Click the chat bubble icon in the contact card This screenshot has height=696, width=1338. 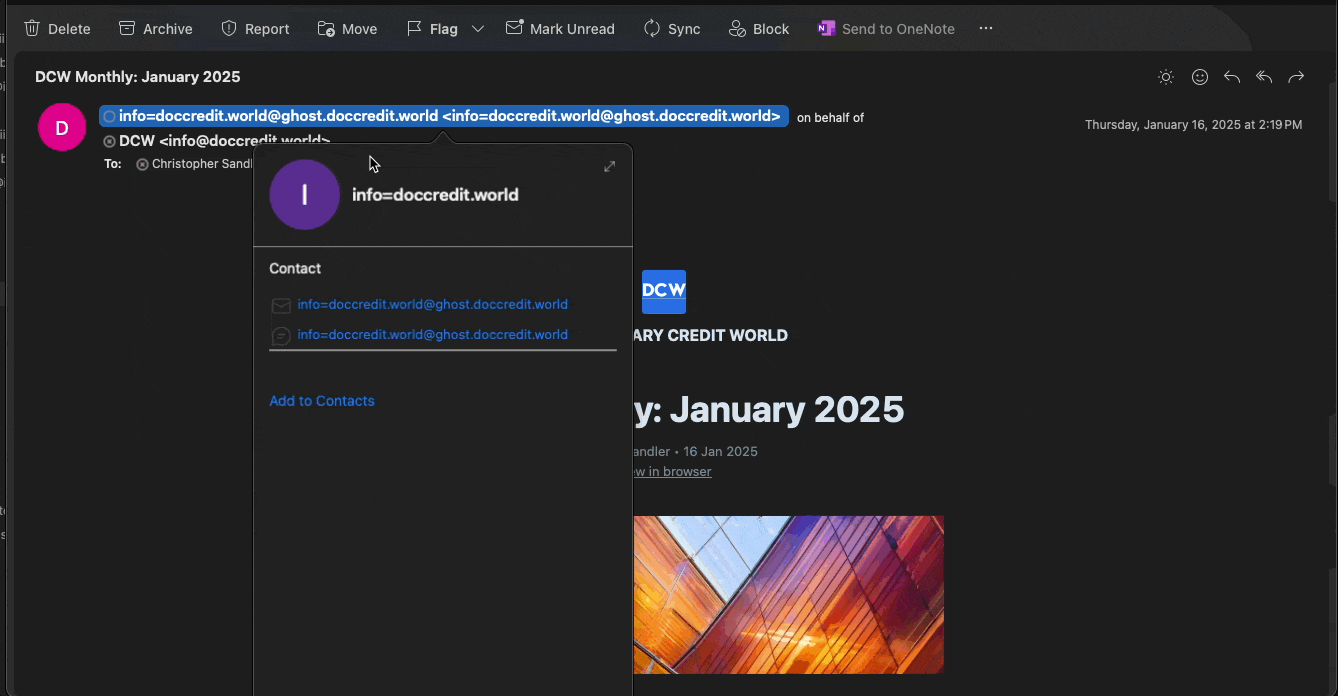point(281,336)
